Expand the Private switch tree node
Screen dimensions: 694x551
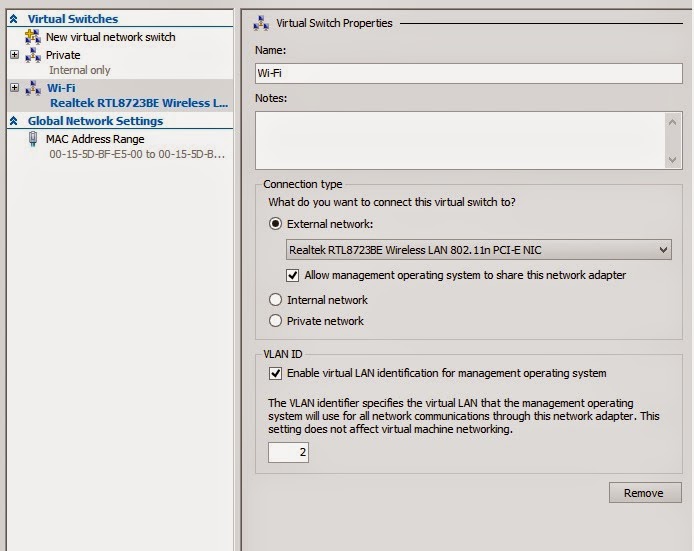pos(14,55)
